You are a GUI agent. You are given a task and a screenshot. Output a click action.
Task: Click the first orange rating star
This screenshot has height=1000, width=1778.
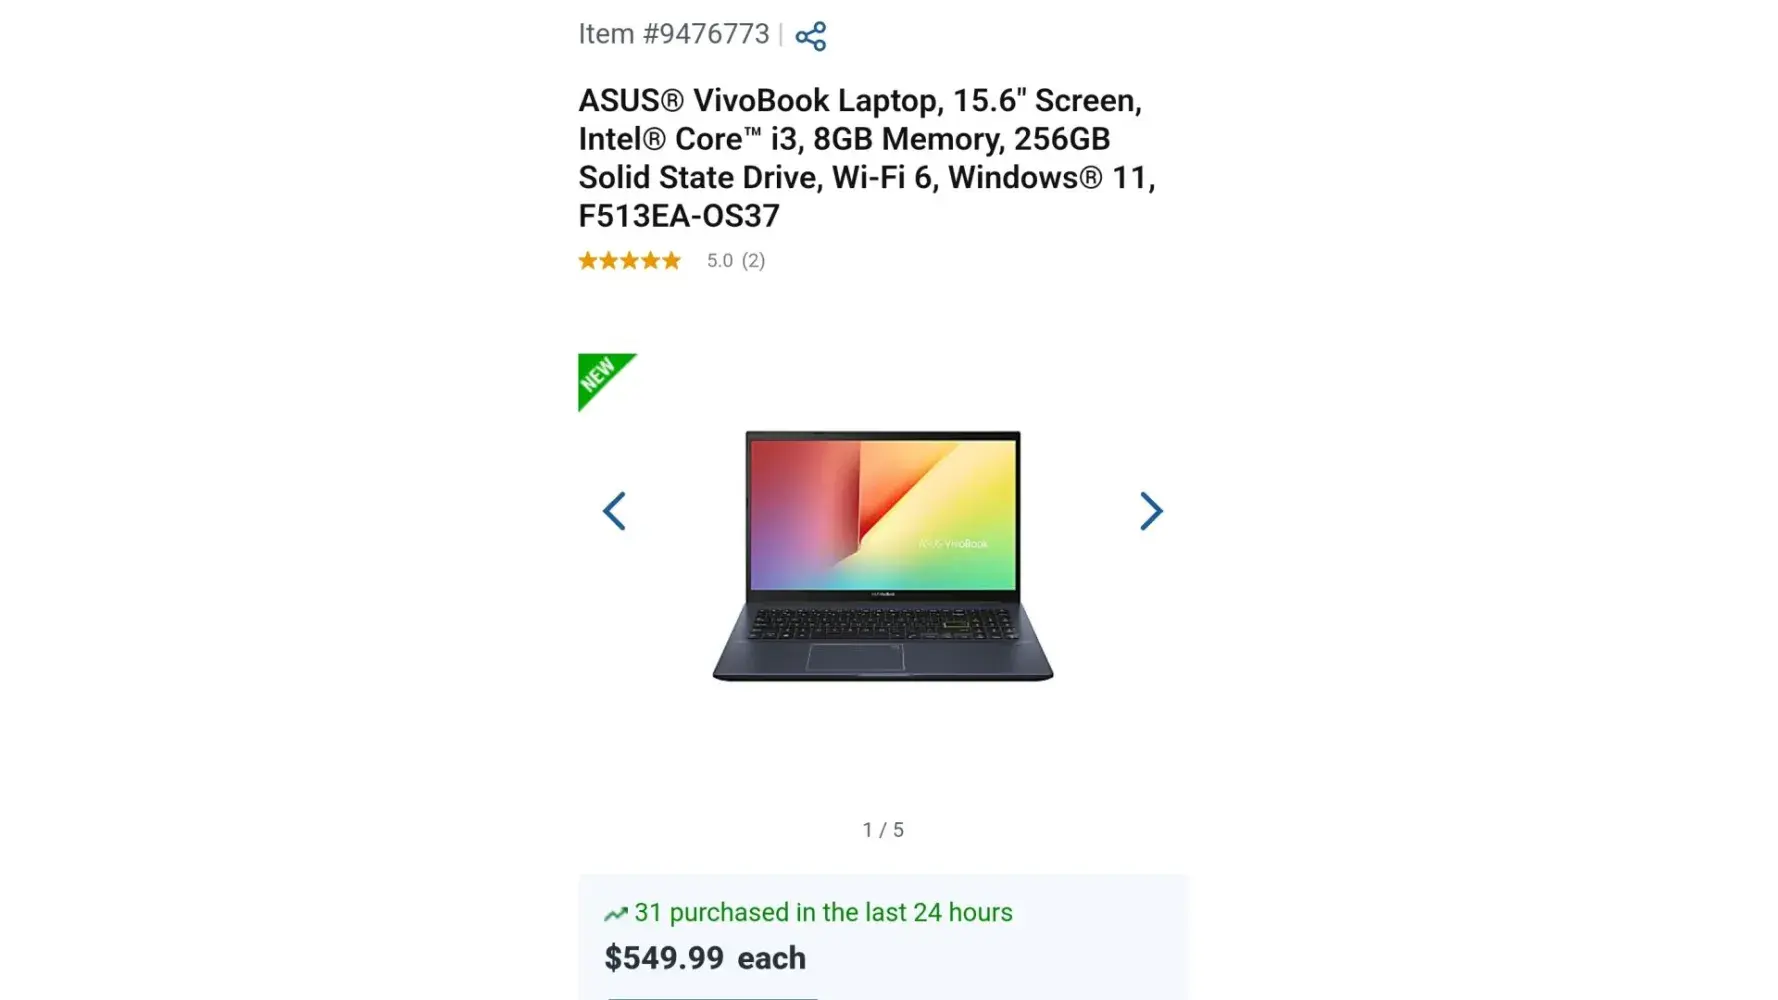(588, 261)
